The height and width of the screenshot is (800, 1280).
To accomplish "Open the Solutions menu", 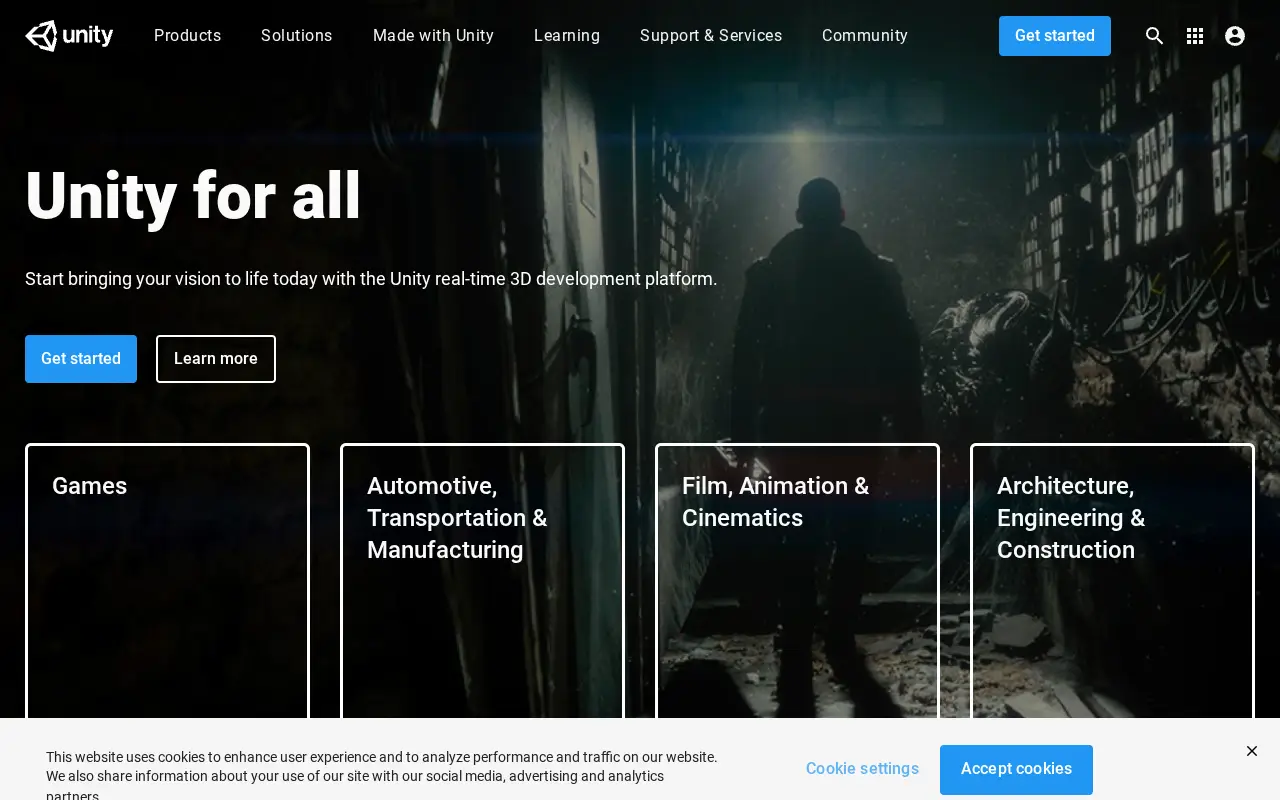I will [297, 36].
